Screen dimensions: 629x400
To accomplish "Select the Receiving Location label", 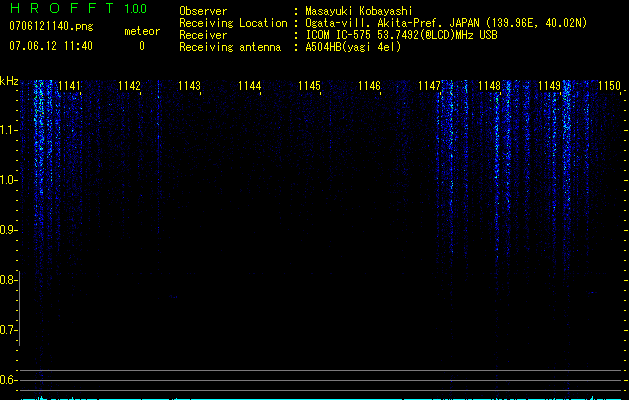I will pos(233,23).
